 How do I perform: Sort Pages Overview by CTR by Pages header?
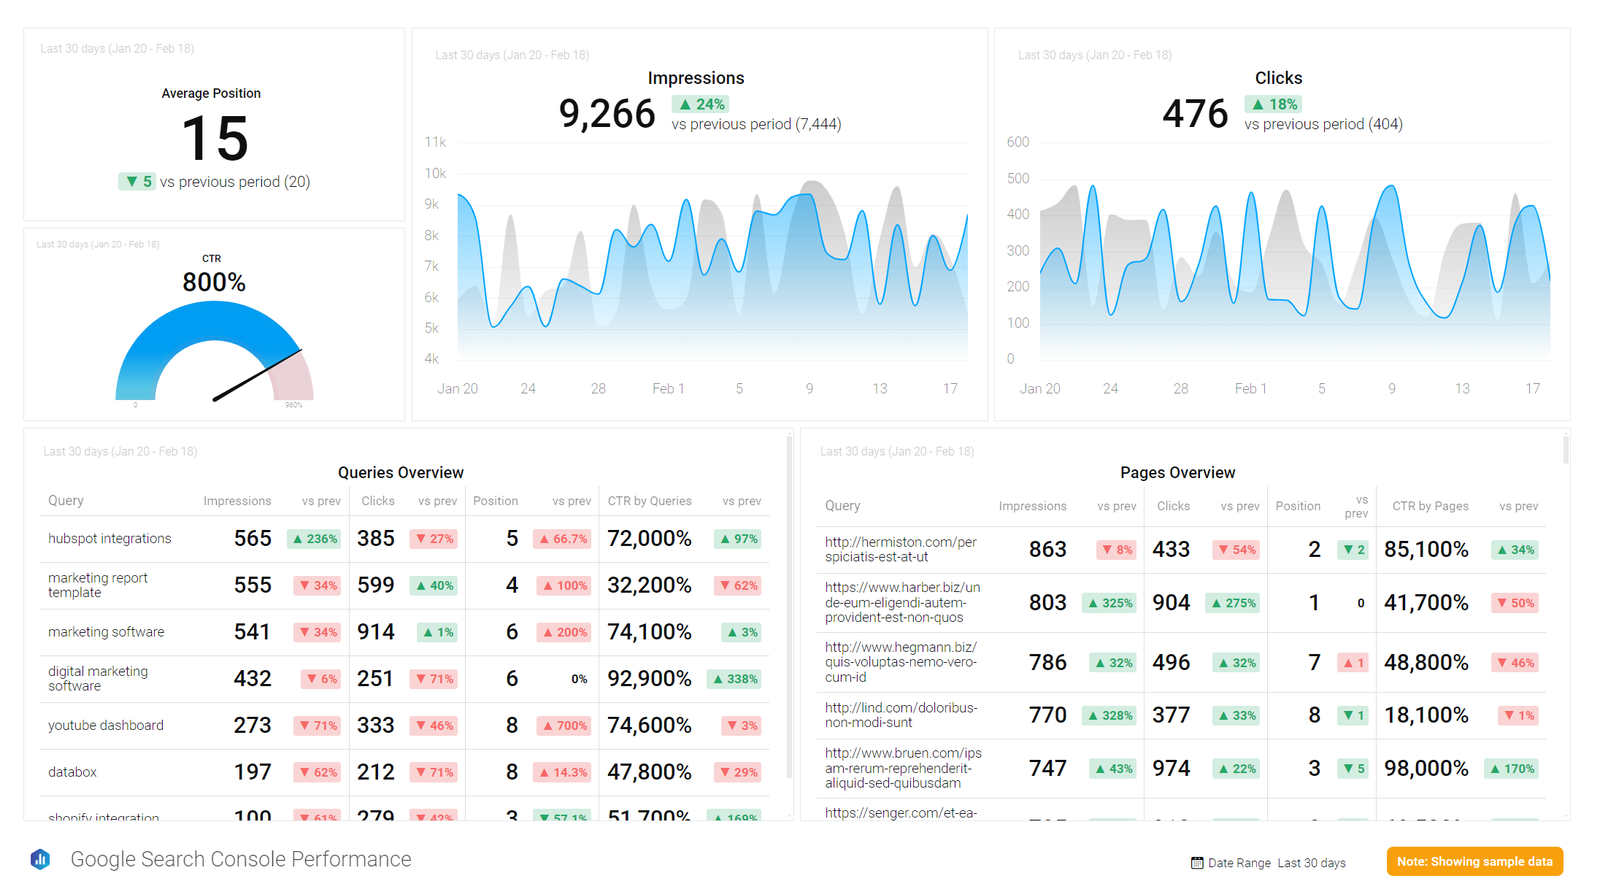[x=1429, y=506]
